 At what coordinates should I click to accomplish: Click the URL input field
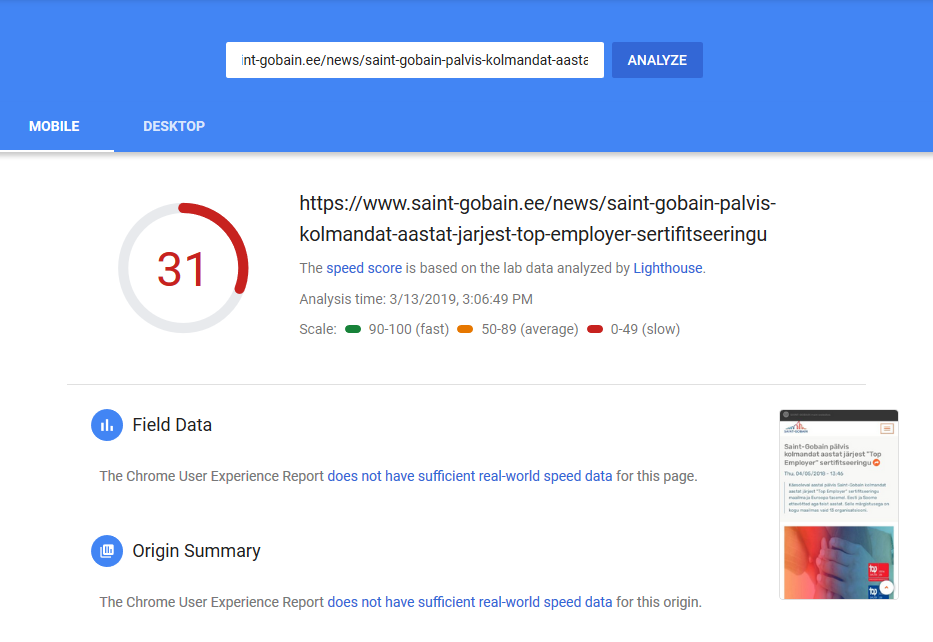[415, 60]
